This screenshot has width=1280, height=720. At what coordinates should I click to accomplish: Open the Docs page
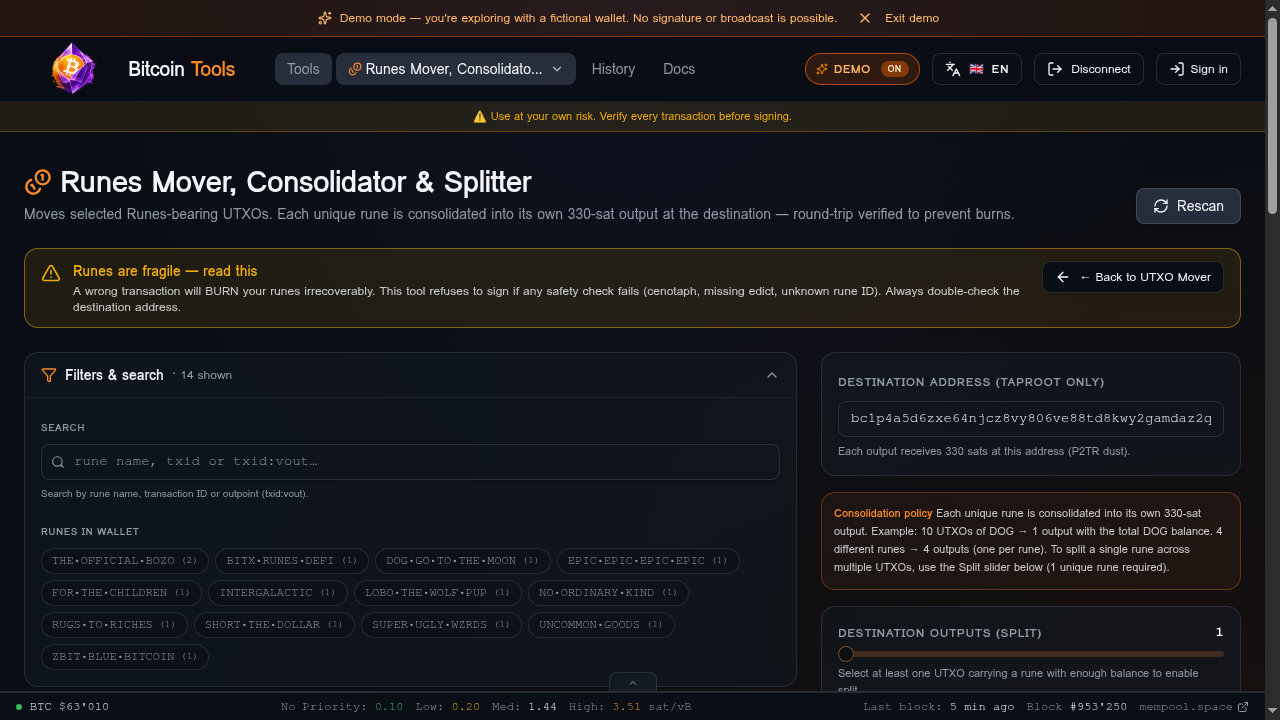click(x=679, y=69)
